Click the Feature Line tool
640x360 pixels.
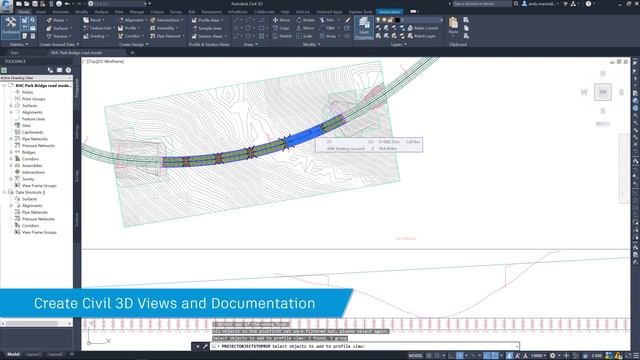pos(98,28)
